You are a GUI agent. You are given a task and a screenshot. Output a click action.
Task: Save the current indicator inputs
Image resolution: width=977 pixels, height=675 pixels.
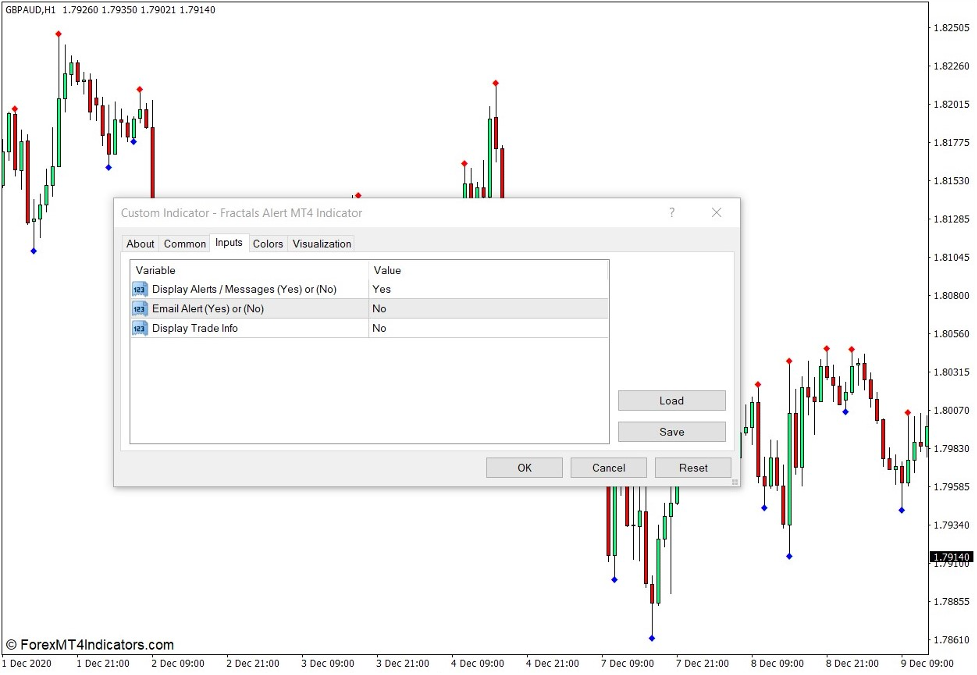point(671,432)
